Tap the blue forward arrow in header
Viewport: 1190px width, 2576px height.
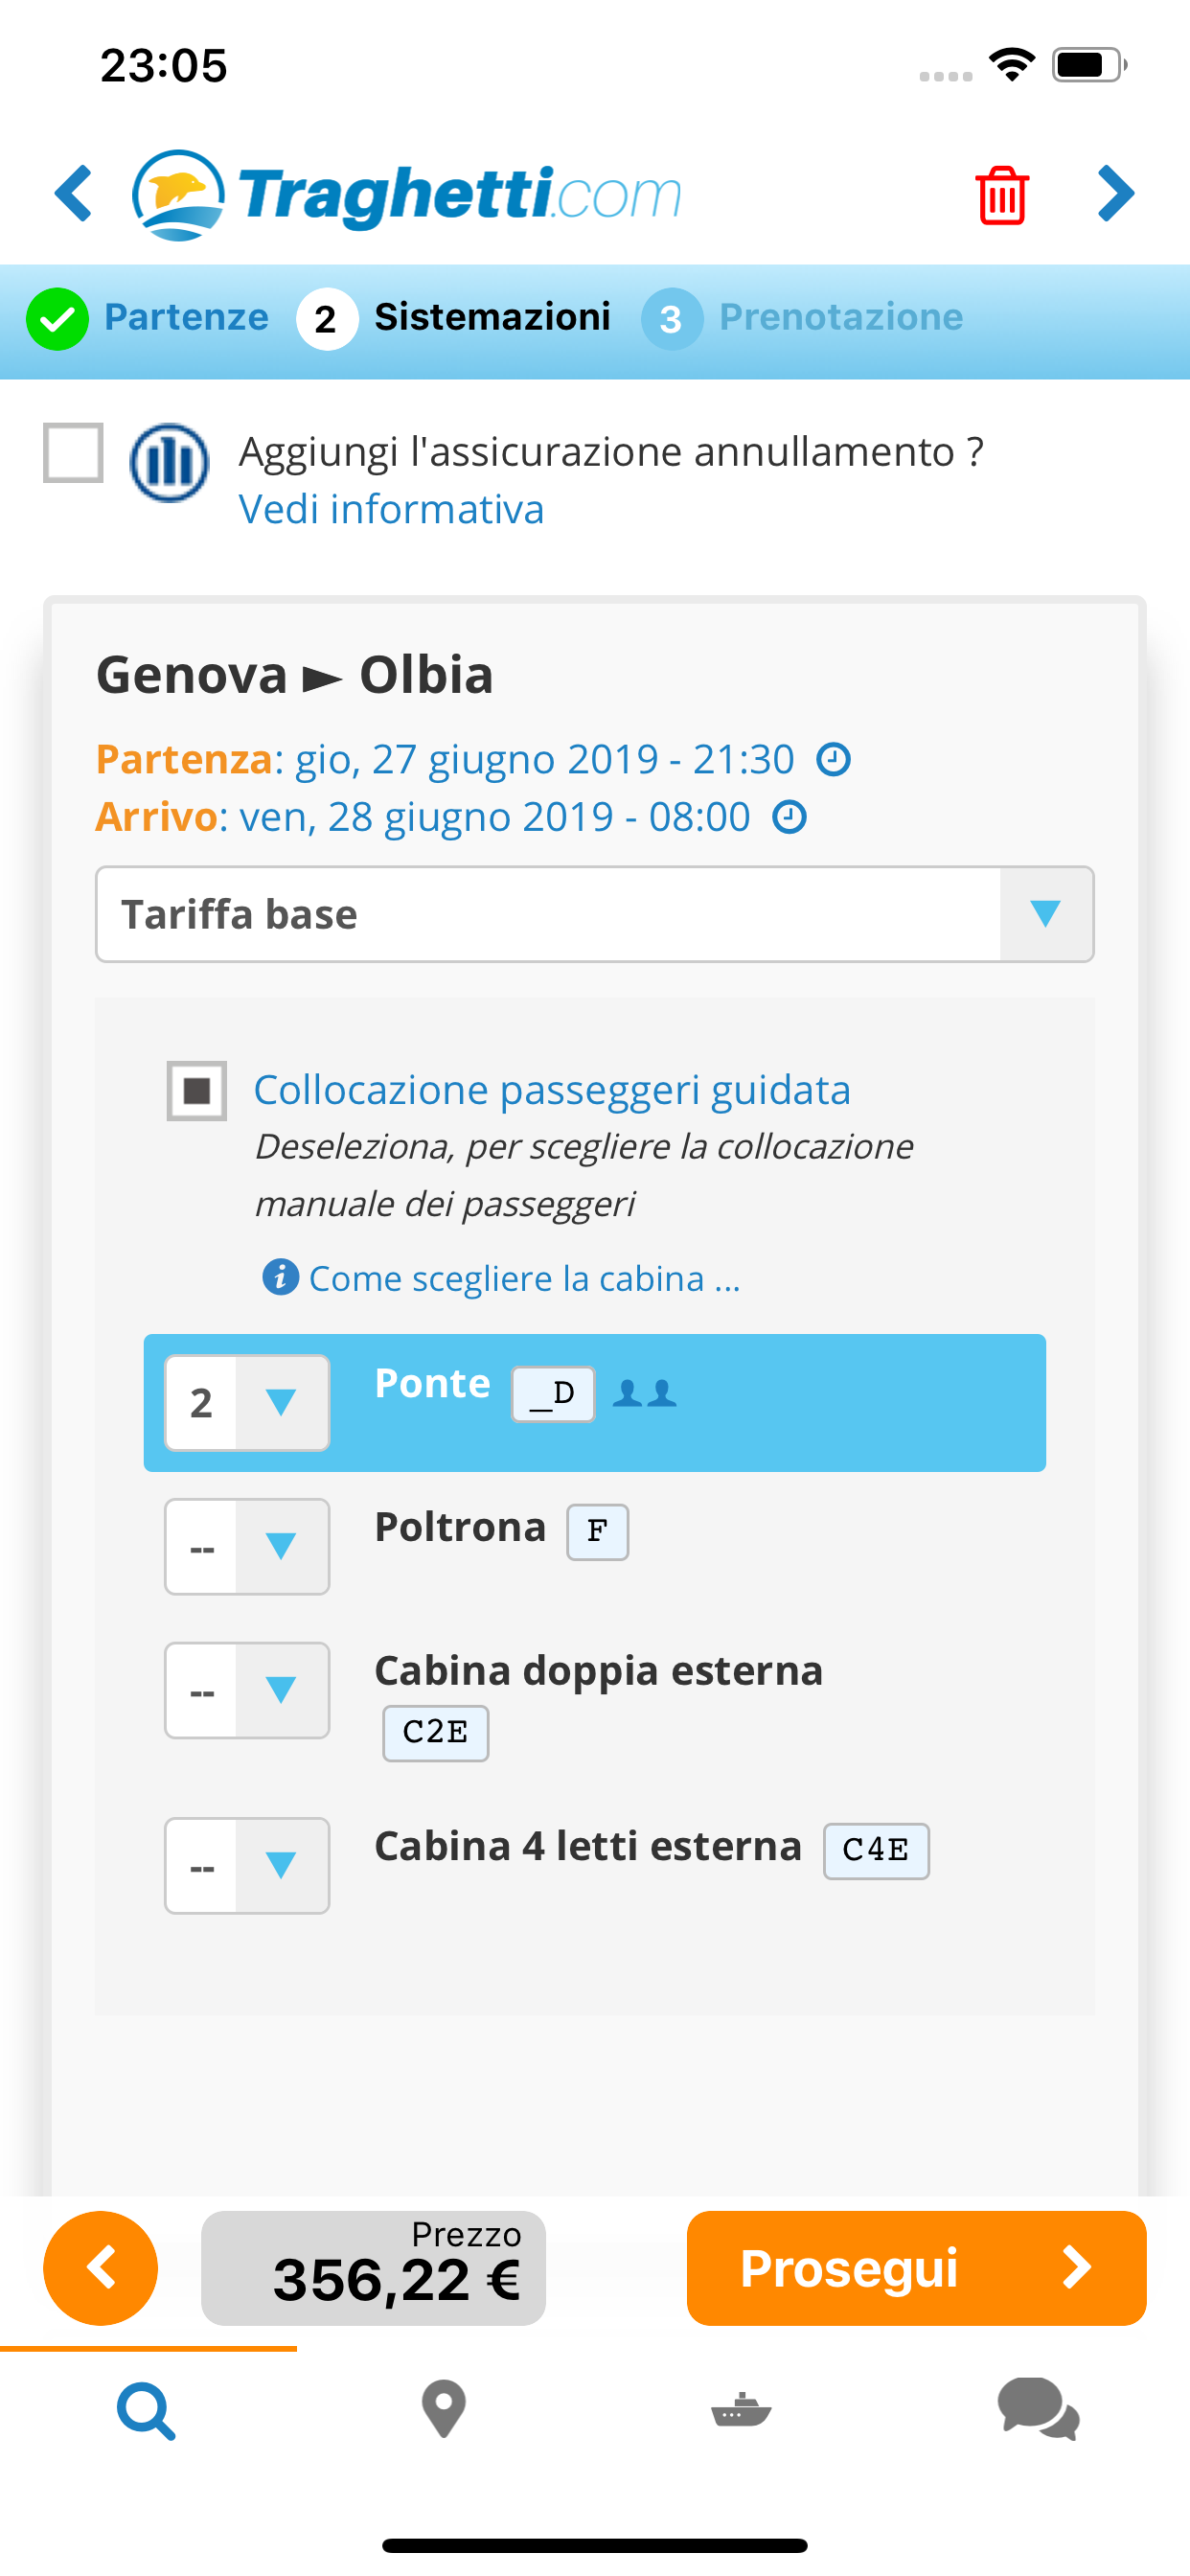(x=1115, y=193)
